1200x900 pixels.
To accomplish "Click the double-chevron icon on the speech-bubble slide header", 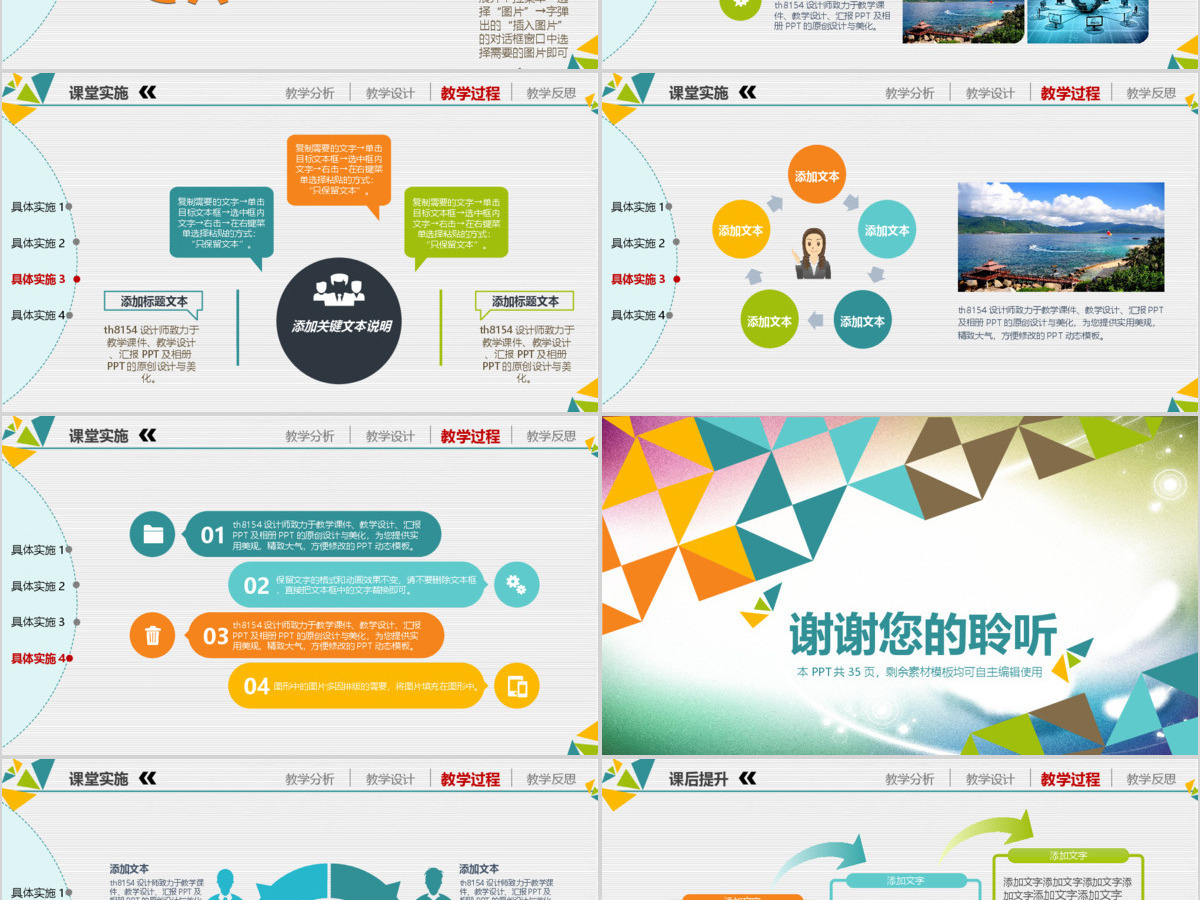I will (148, 93).
